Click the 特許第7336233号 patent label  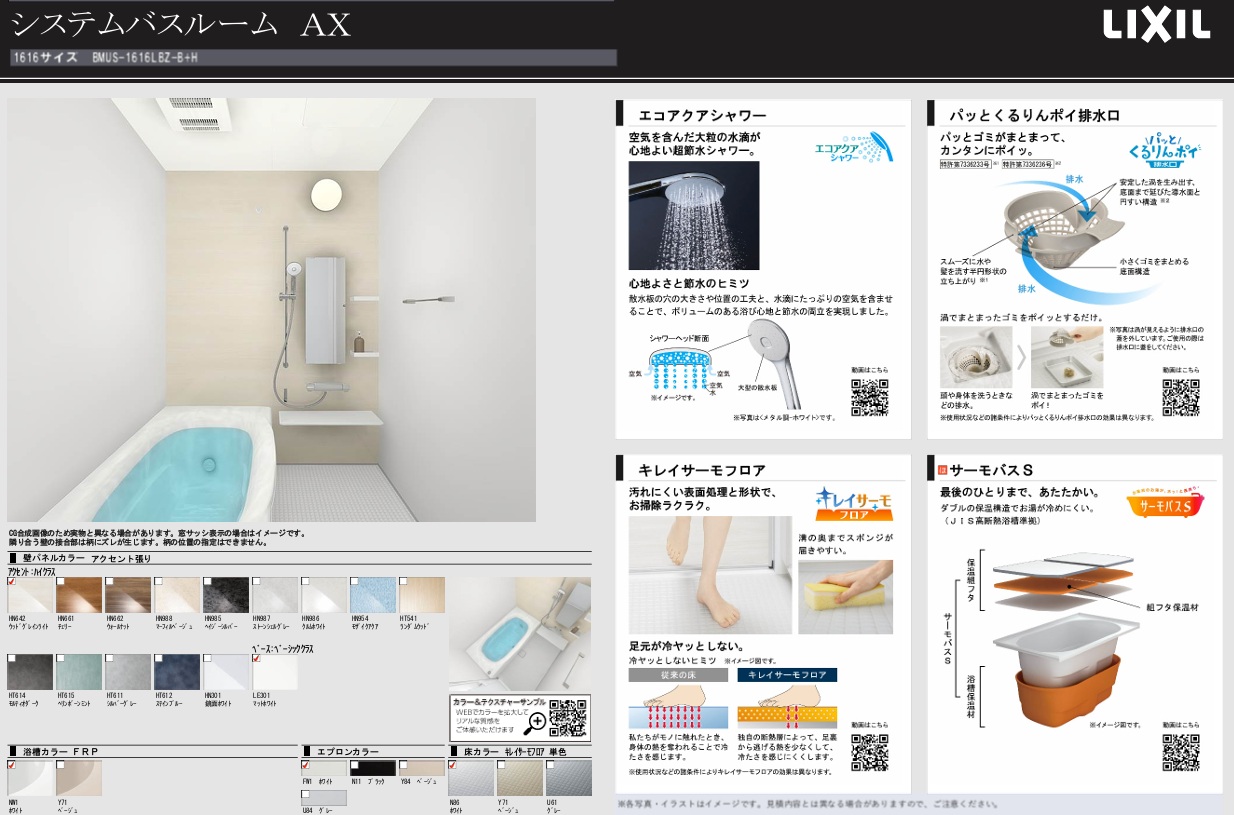click(966, 162)
